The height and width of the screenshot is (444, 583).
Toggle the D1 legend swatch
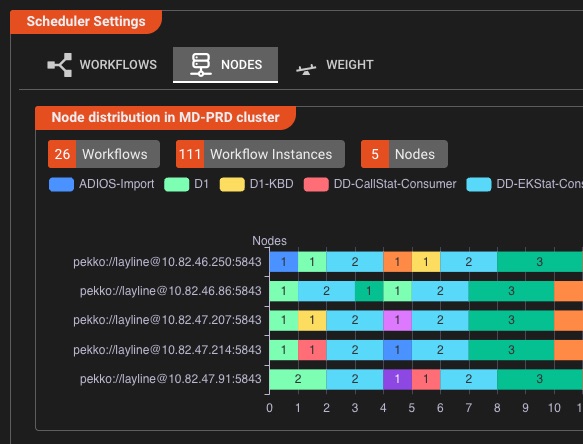coord(177,184)
